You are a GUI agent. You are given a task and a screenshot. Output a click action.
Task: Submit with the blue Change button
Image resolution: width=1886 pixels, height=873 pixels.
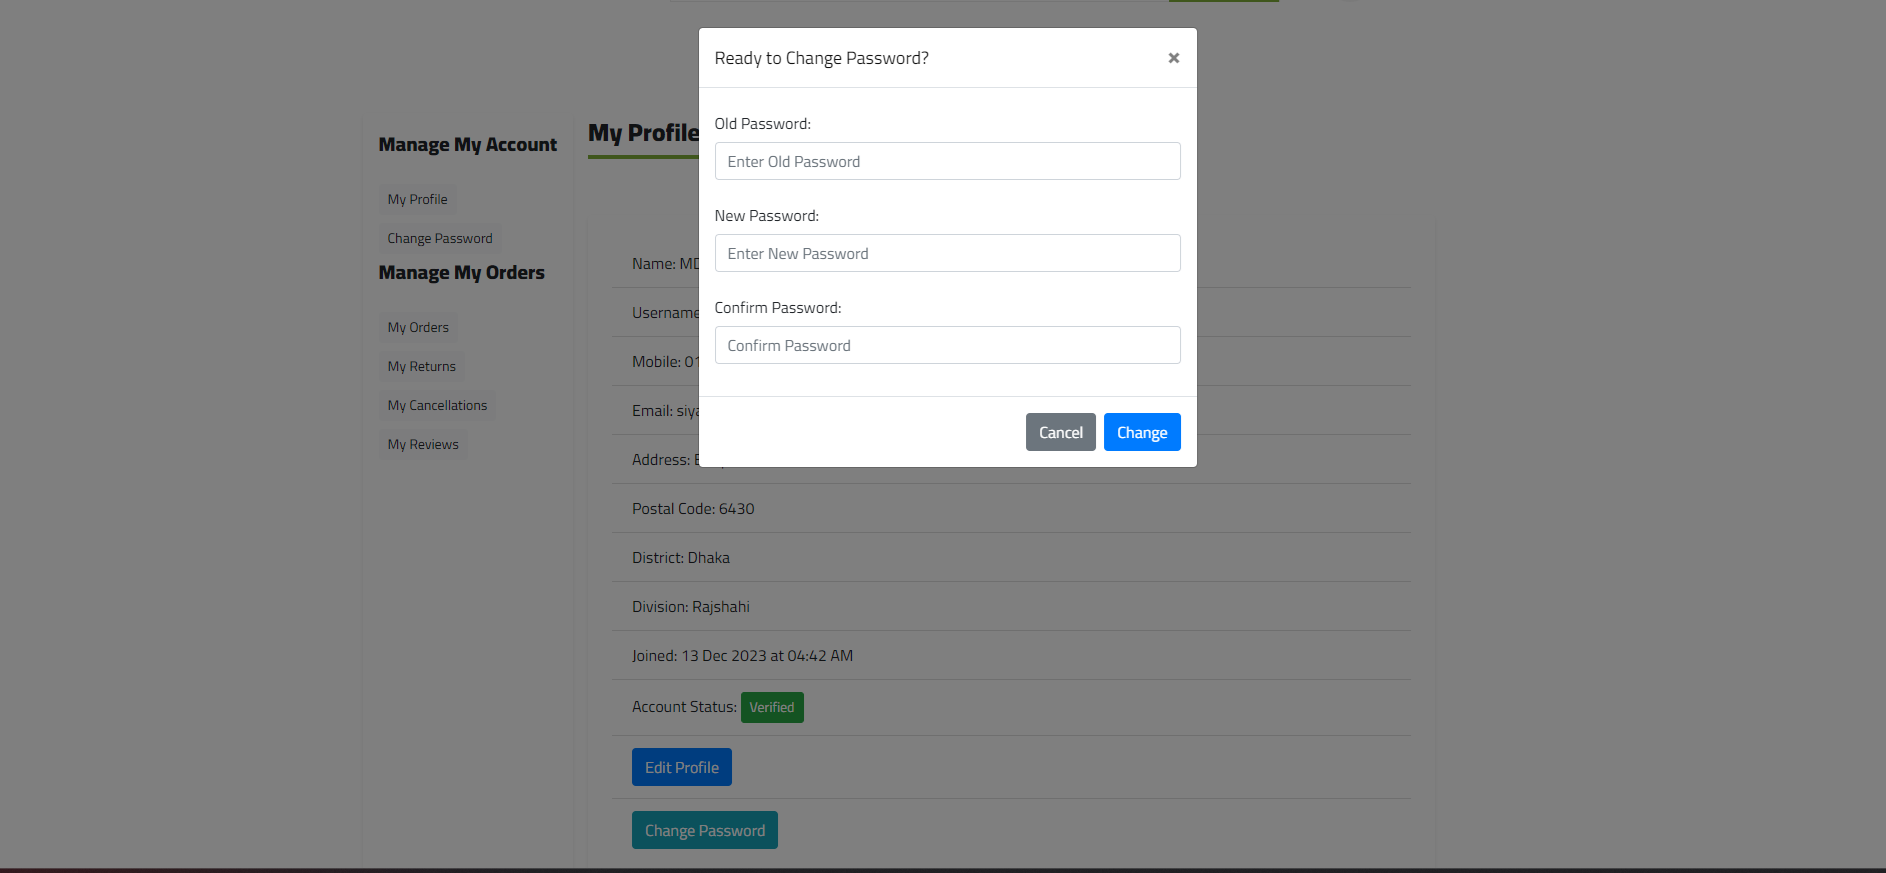click(x=1142, y=432)
